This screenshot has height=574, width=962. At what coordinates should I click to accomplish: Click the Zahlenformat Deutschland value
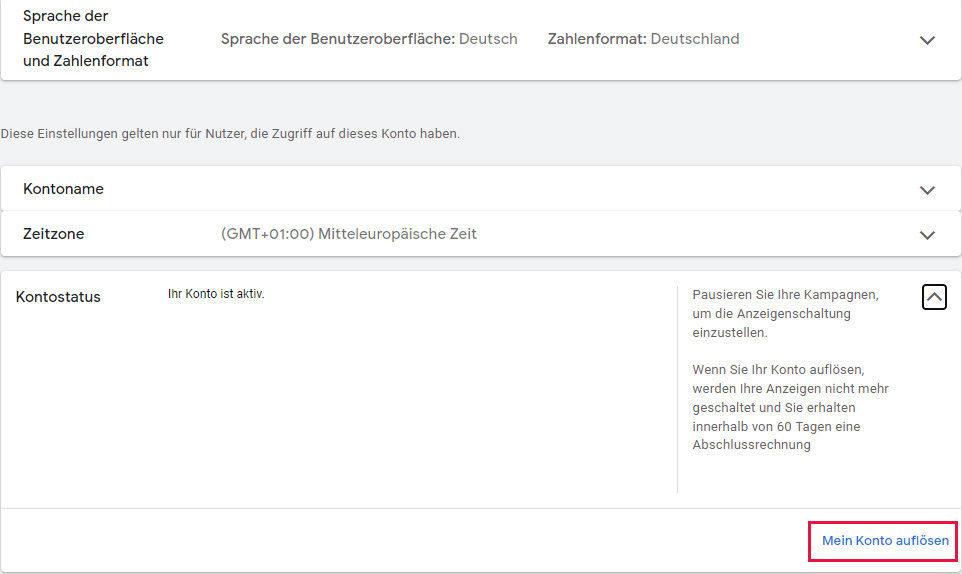click(643, 39)
